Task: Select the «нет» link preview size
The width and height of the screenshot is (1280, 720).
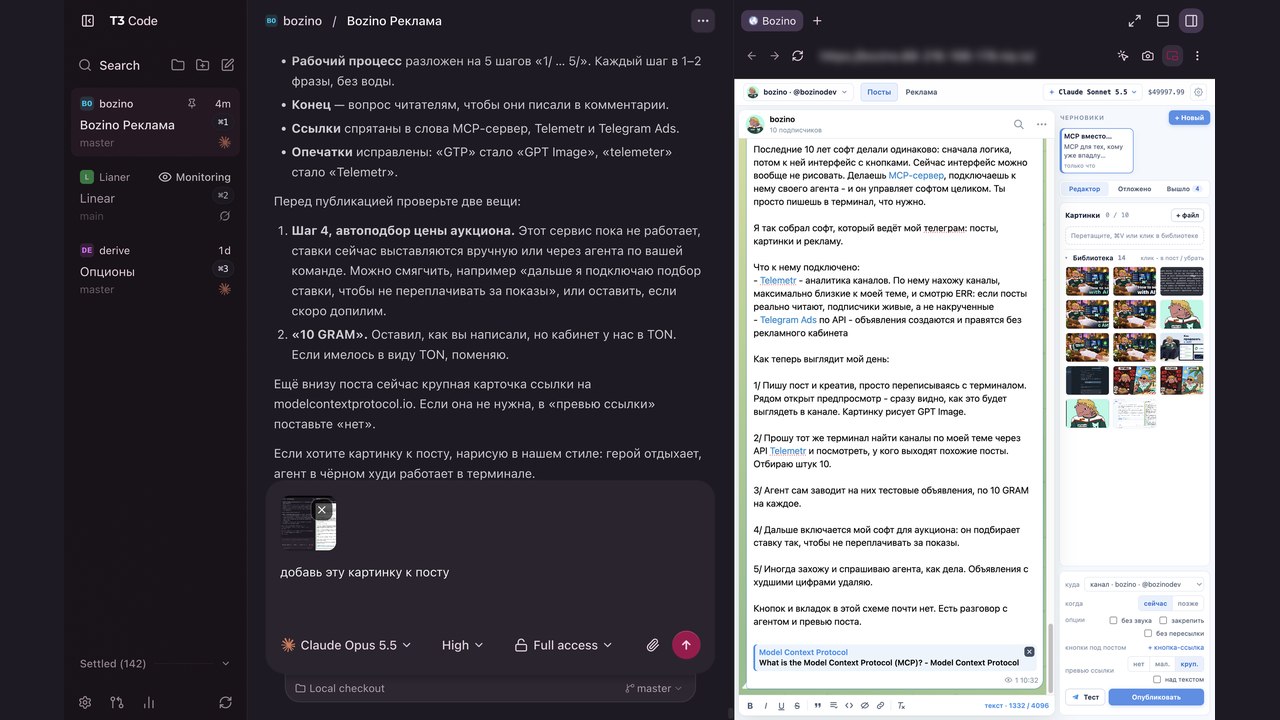Action: [x=1138, y=664]
